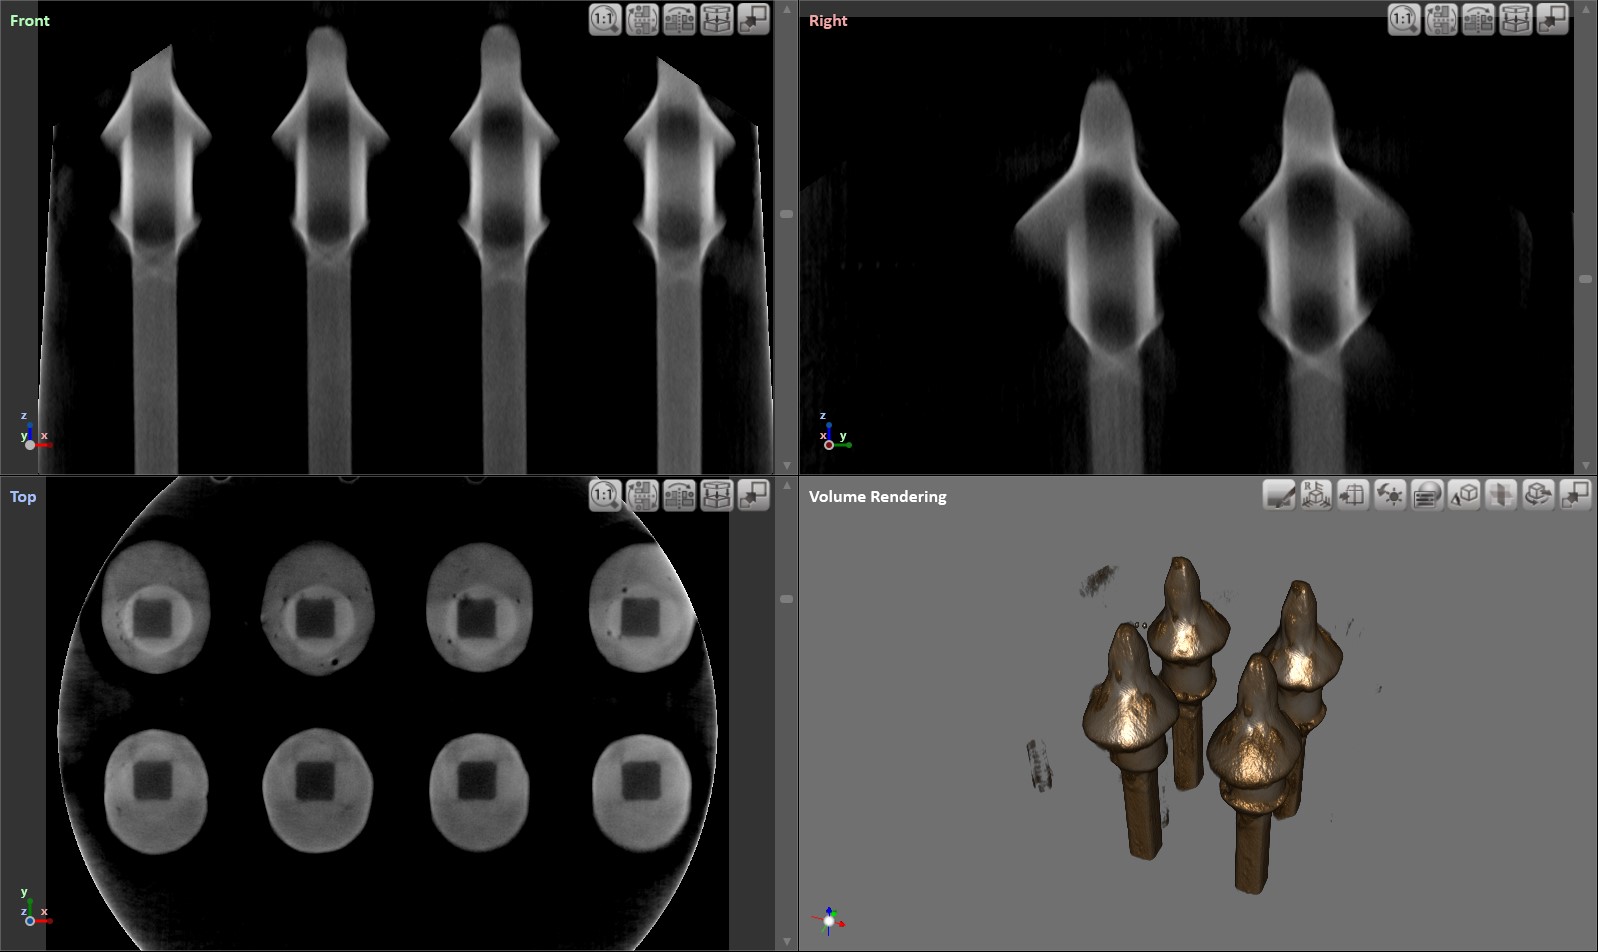Viewport: 1598px width, 952px height.
Task: Click the axis triad in Right view
Action: coord(834,432)
